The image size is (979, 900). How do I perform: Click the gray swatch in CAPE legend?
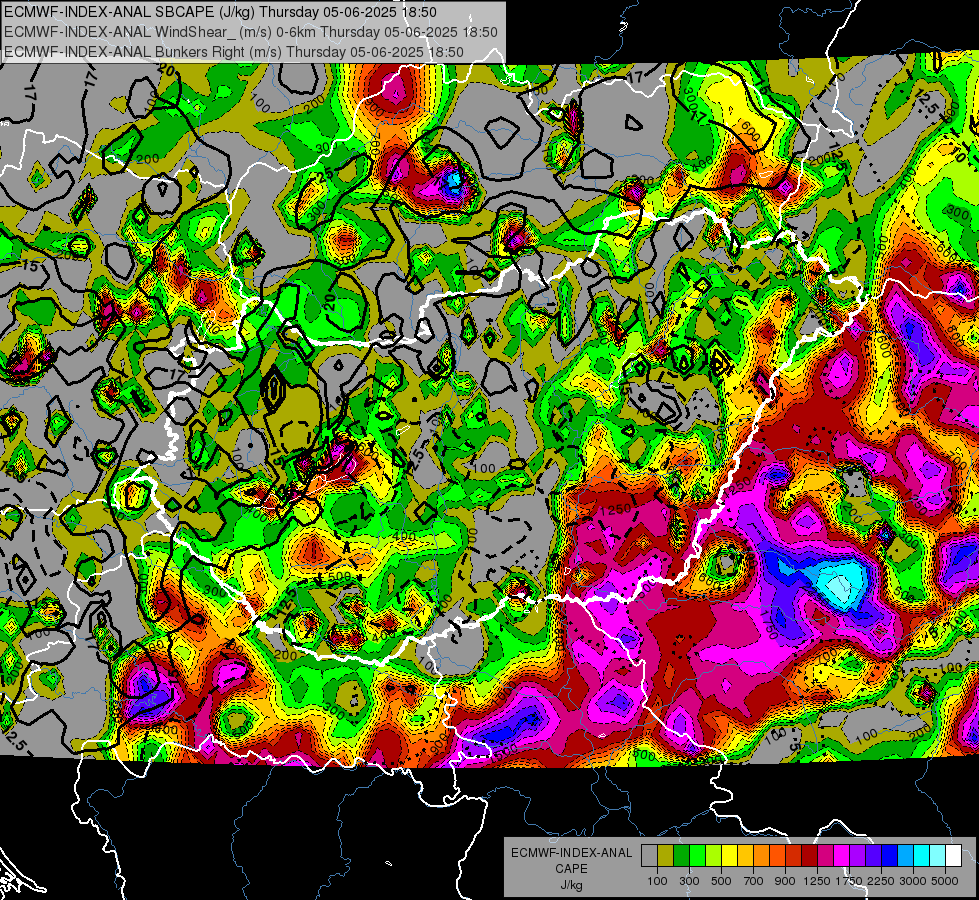[649, 855]
